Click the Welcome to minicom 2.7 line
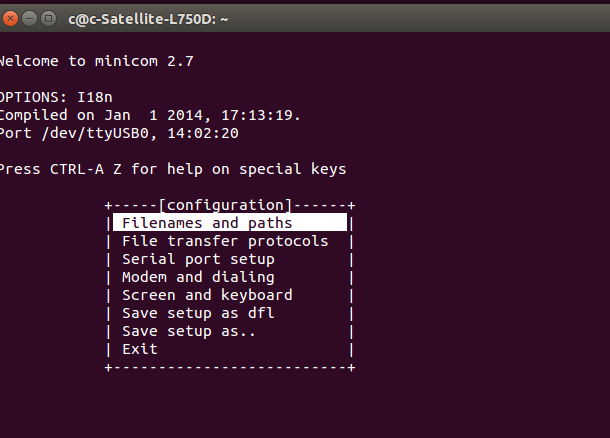Image resolution: width=610 pixels, height=438 pixels. point(96,61)
